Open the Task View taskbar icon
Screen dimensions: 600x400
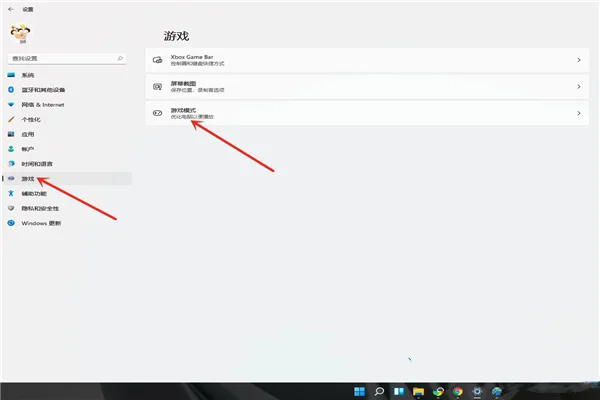pos(399,391)
